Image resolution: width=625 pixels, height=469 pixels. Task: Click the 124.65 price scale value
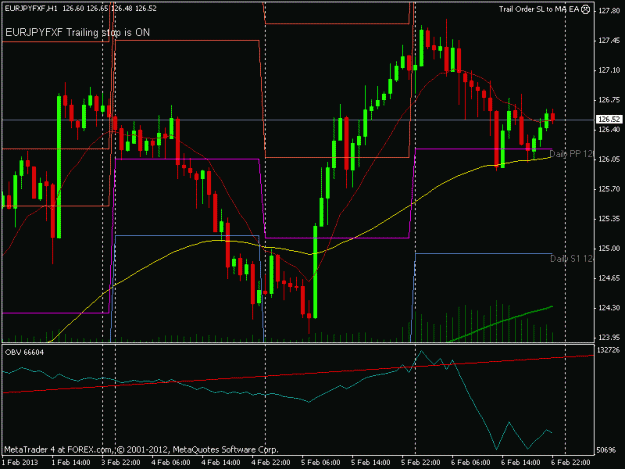pos(609,278)
